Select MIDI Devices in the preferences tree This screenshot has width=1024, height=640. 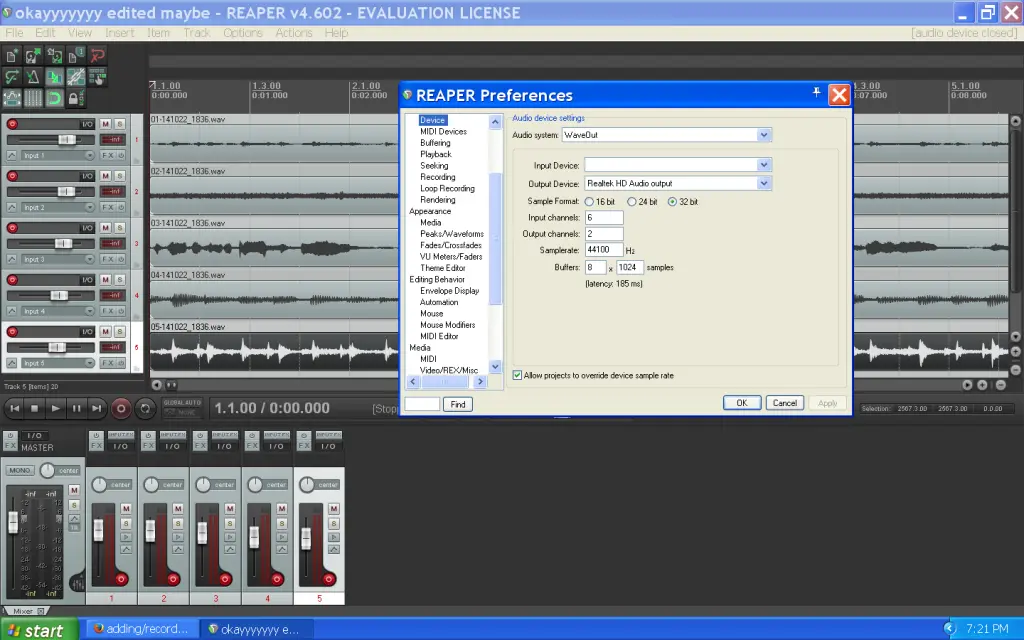coord(443,131)
